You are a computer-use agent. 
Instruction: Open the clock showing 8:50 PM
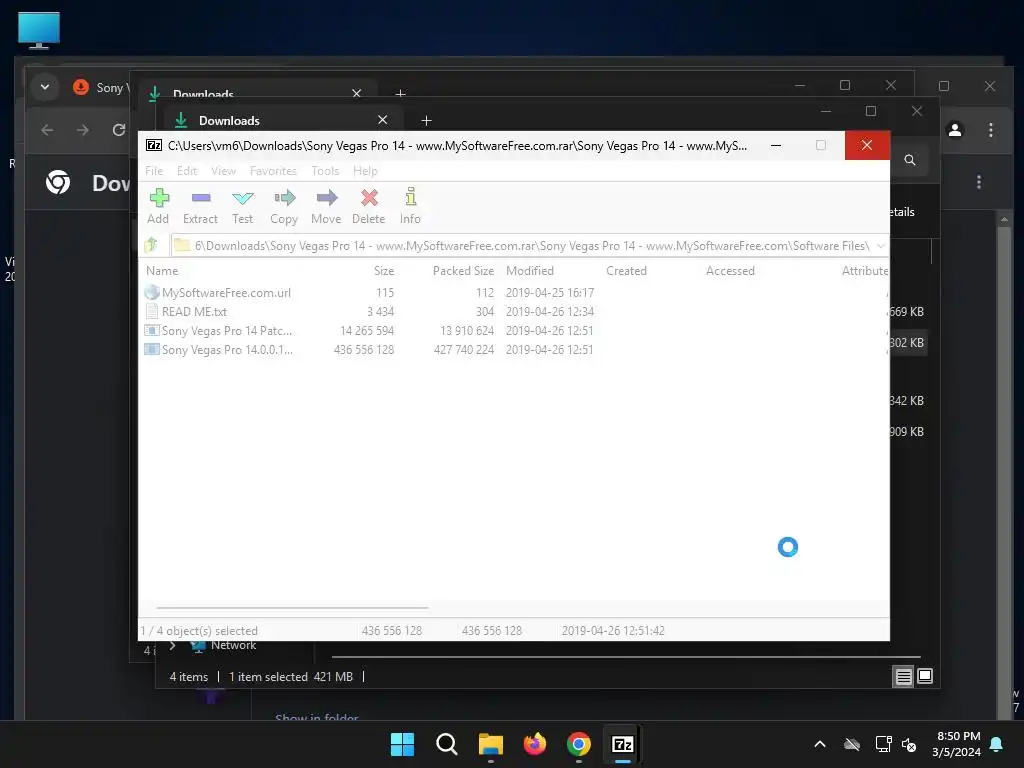[957, 744]
